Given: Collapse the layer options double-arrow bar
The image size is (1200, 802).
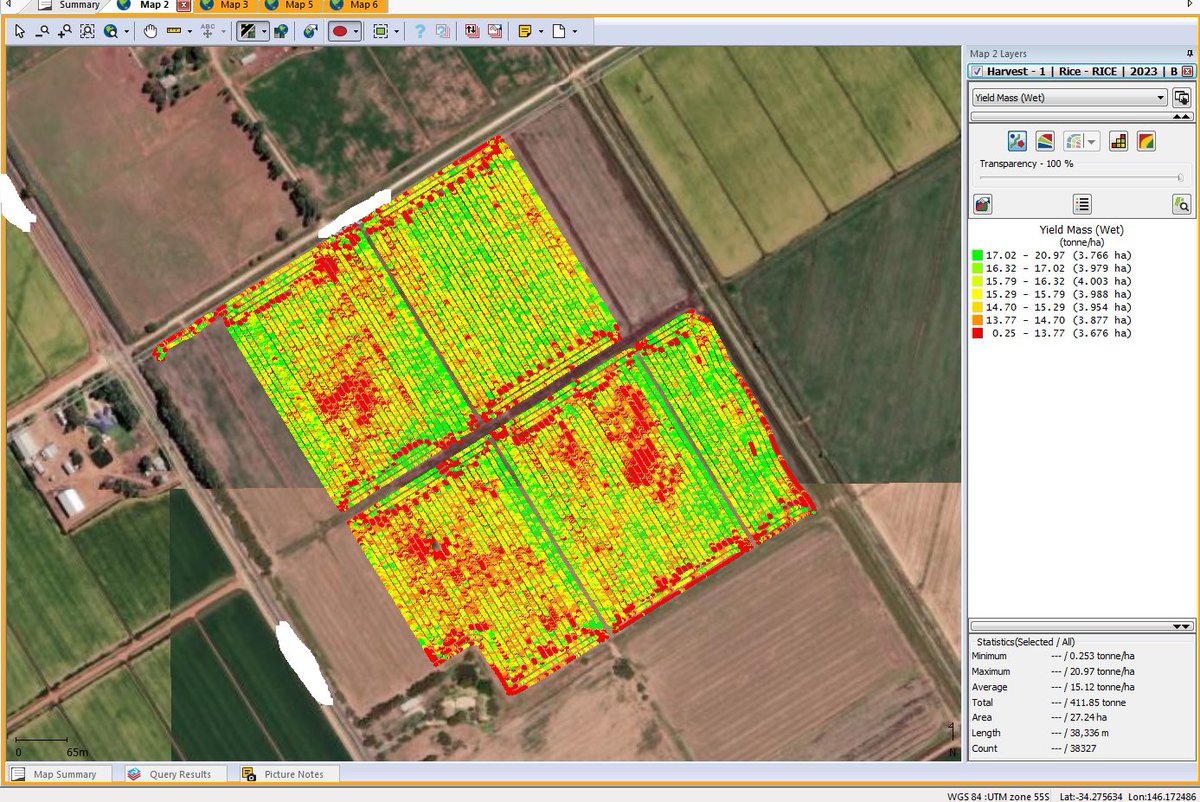Looking at the screenshot, I should [x=1082, y=117].
